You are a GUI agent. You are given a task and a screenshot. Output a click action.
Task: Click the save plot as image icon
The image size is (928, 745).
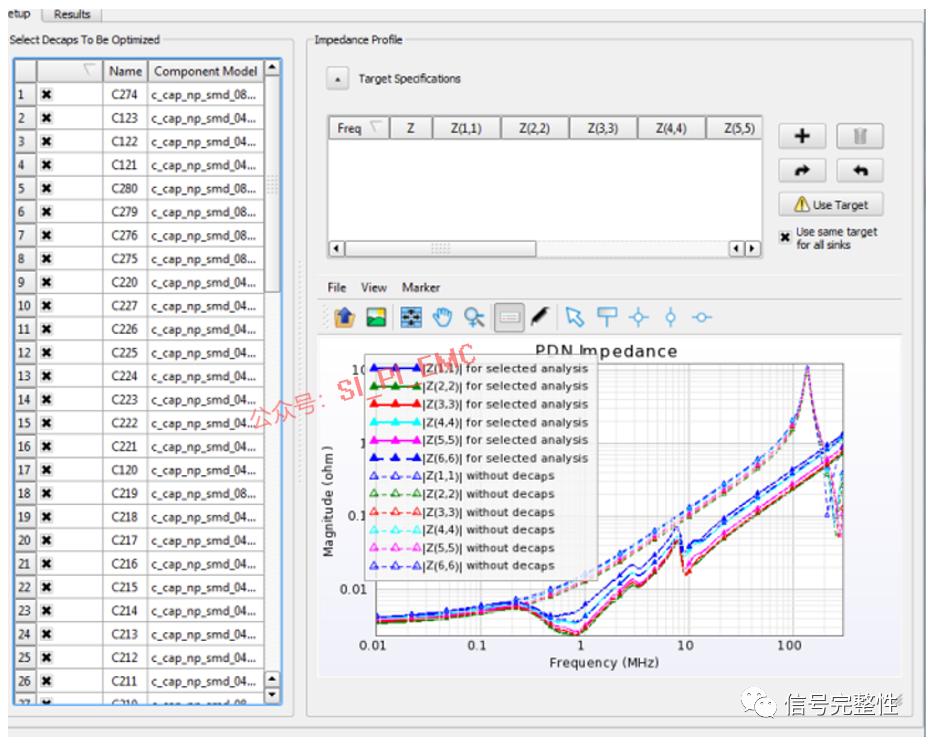tap(376, 317)
